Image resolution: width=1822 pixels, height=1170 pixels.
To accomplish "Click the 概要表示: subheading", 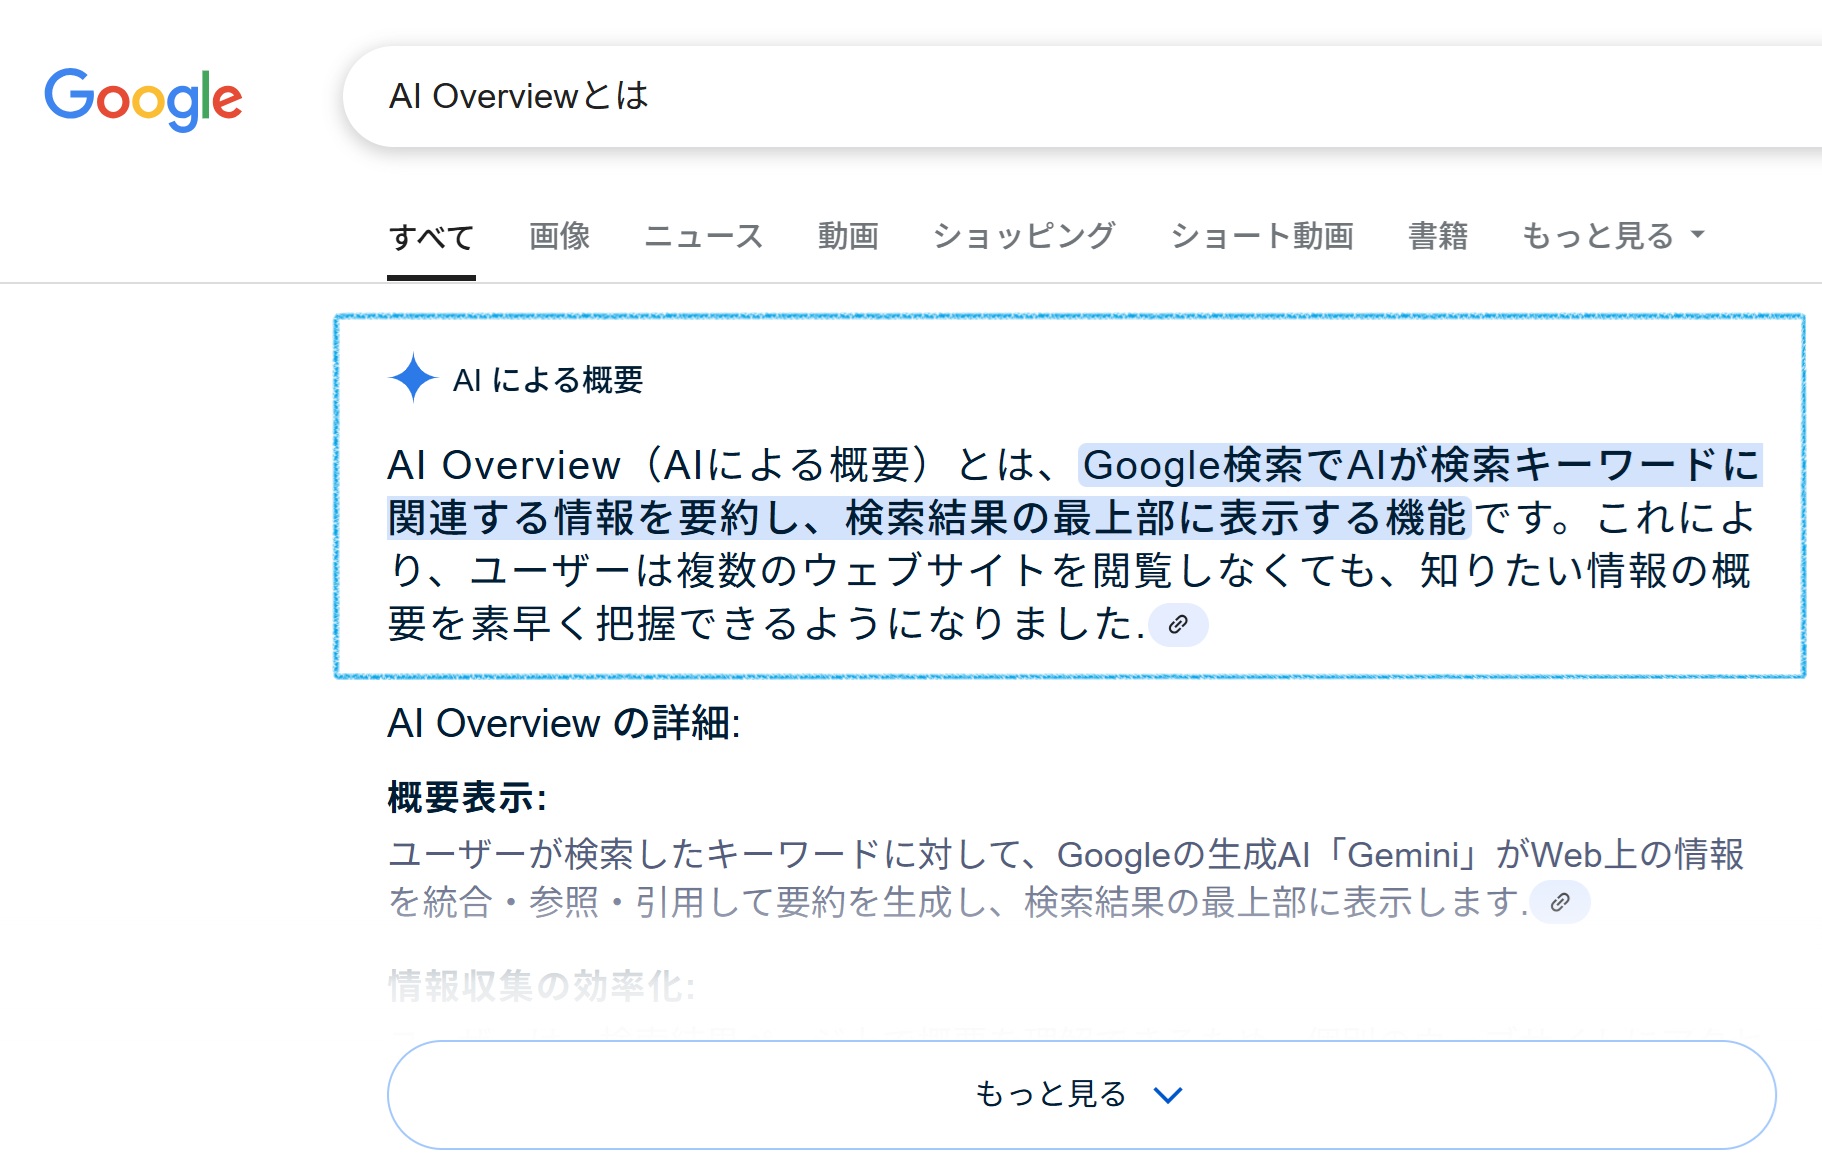I will 467,798.
